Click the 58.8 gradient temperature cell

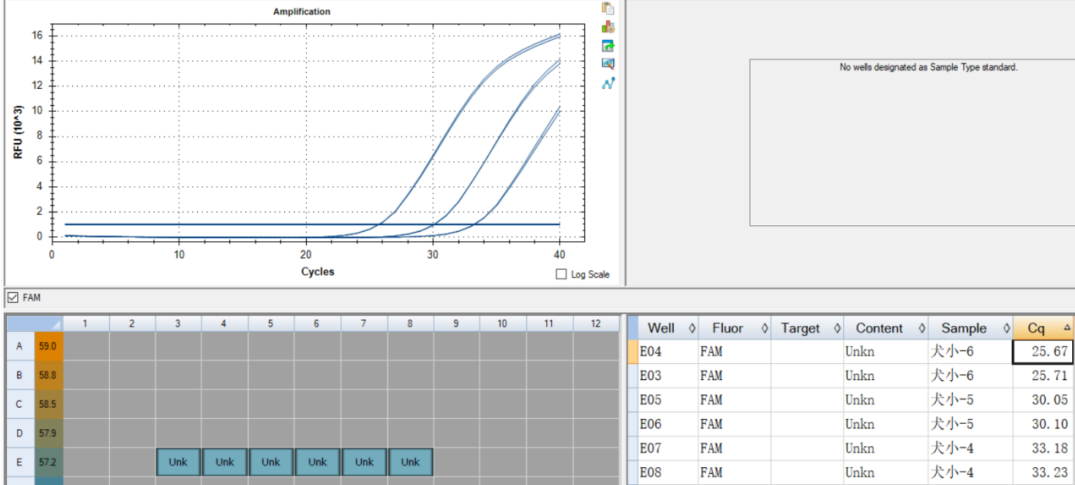click(x=48, y=375)
